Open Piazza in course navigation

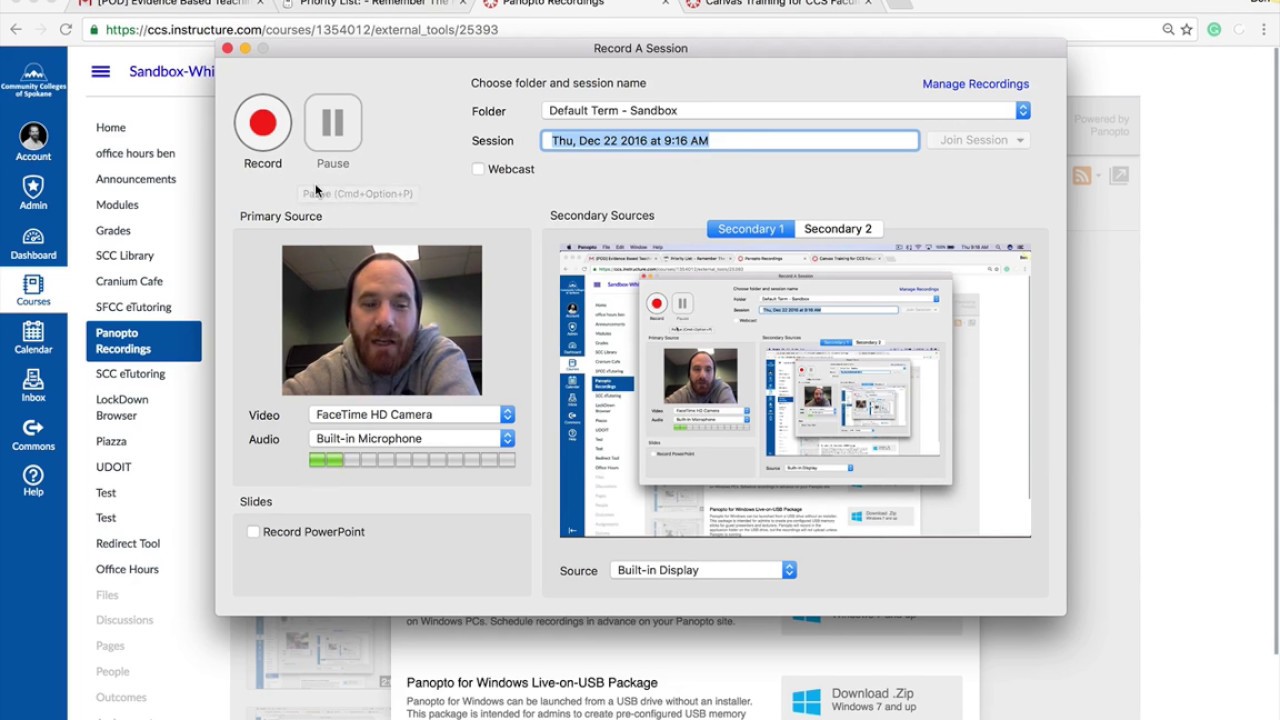tap(111, 442)
